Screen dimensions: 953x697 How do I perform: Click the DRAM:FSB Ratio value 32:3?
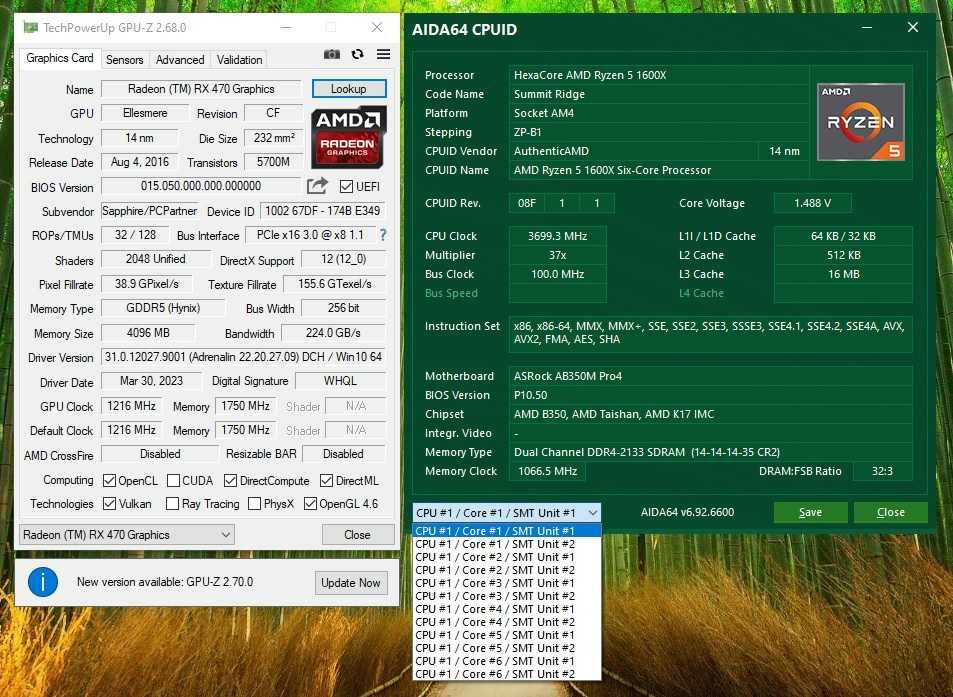(x=882, y=471)
